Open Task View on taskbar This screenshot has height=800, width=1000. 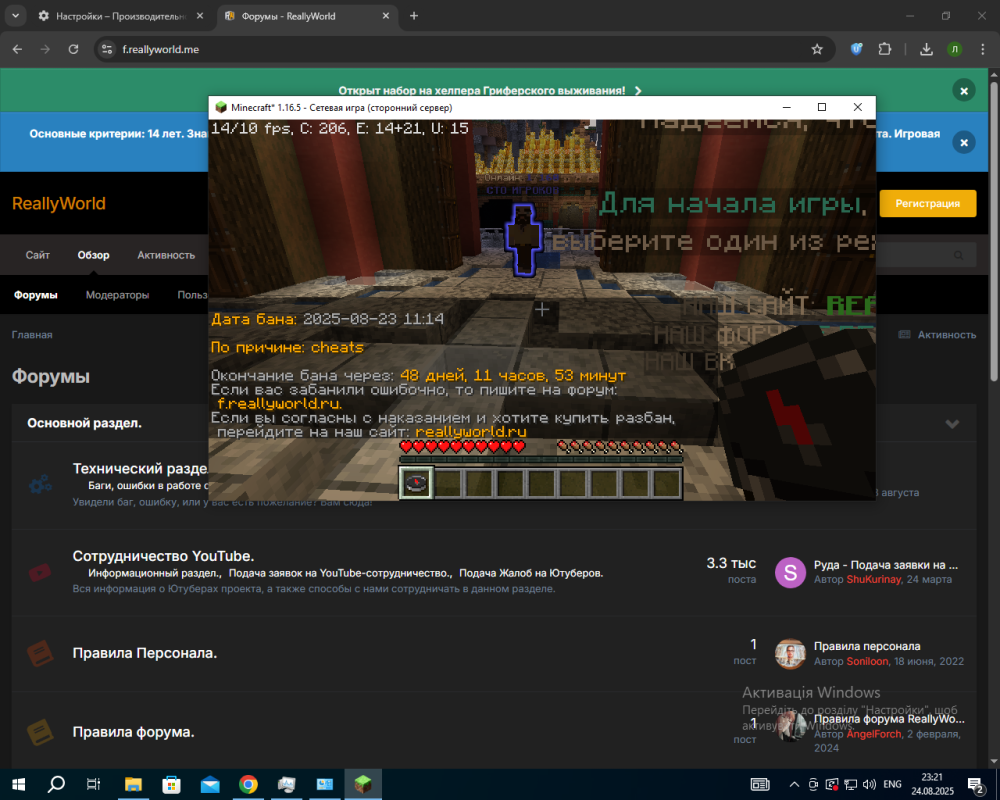pyautogui.click(x=94, y=784)
